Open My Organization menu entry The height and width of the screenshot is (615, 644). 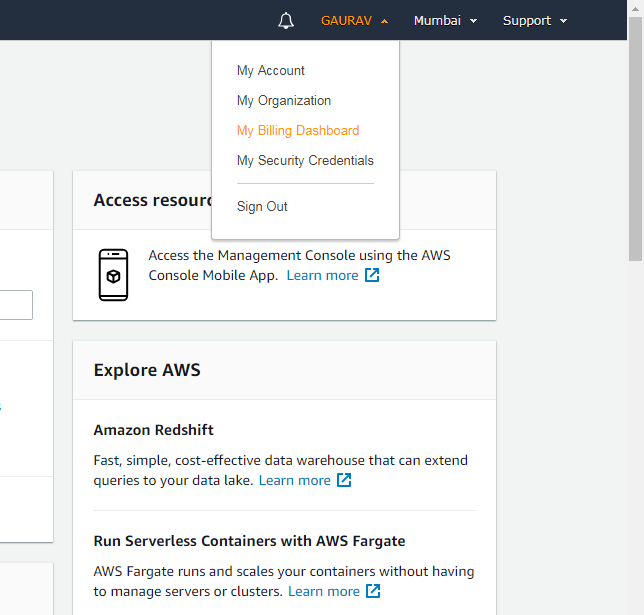point(284,101)
